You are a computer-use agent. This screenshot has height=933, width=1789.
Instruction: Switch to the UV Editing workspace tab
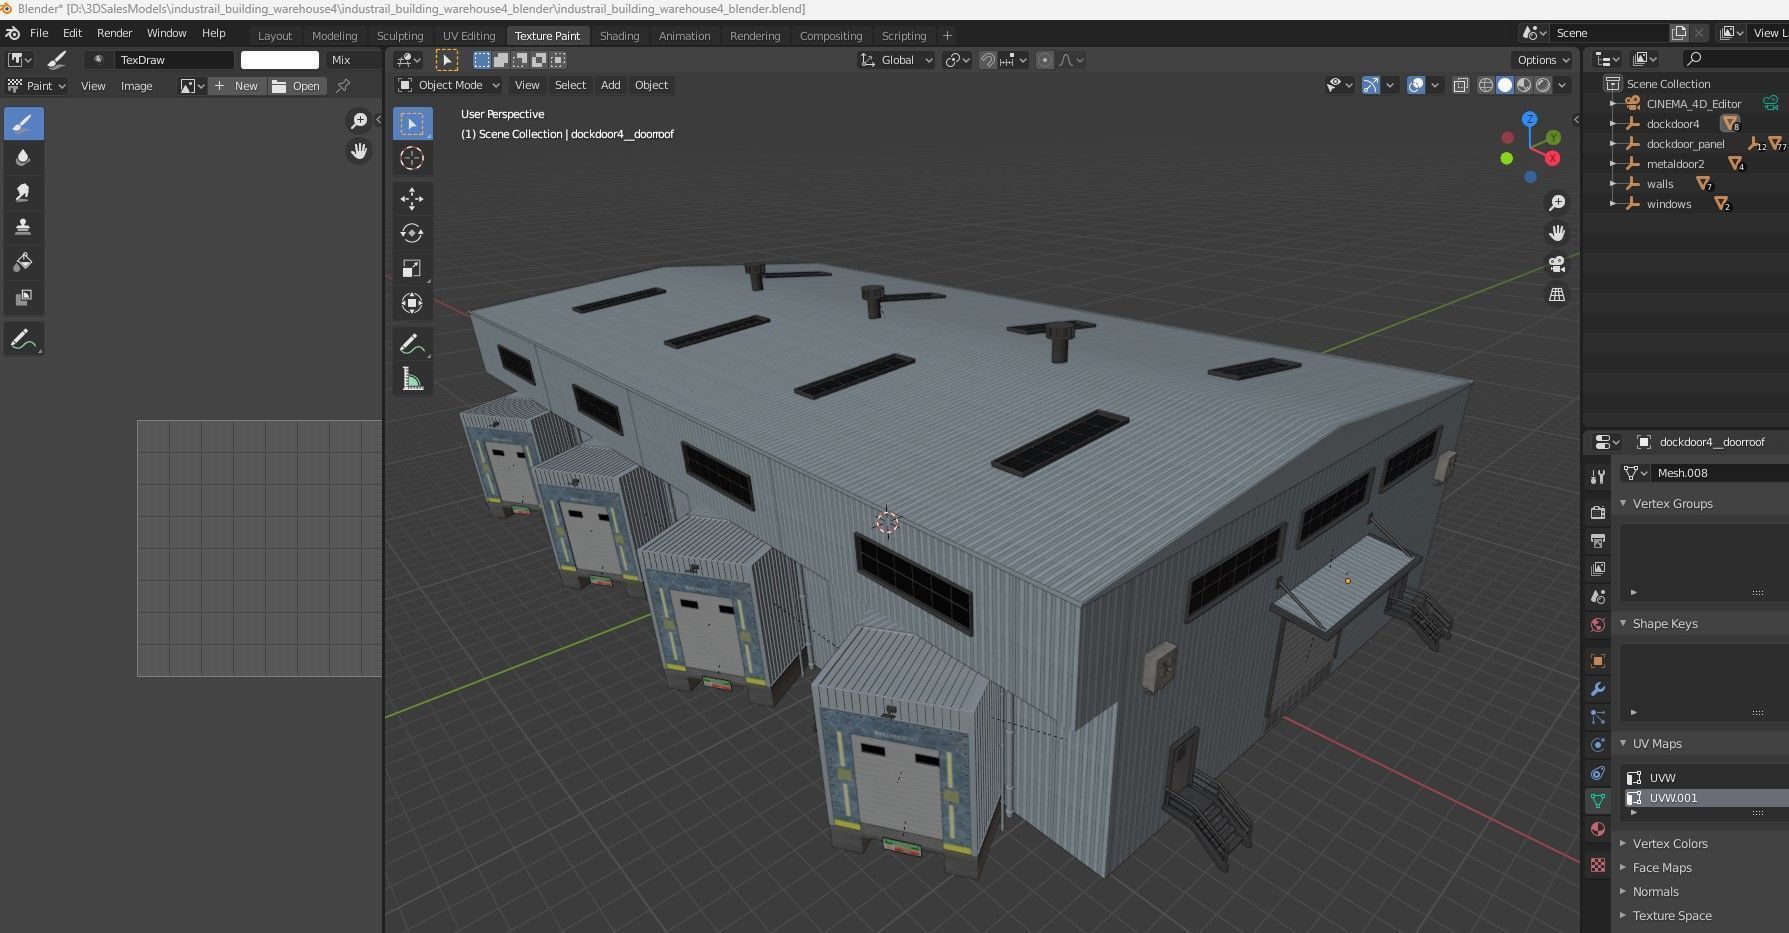[x=469, y=36]
